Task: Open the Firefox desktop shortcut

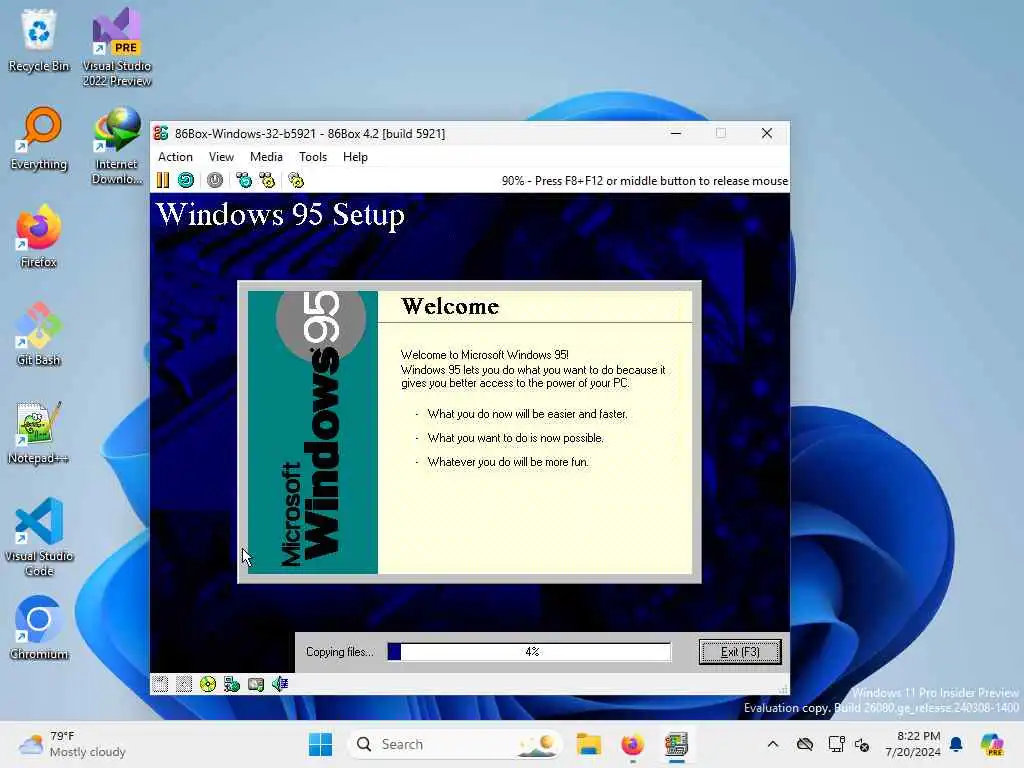Action: [39, 236]
